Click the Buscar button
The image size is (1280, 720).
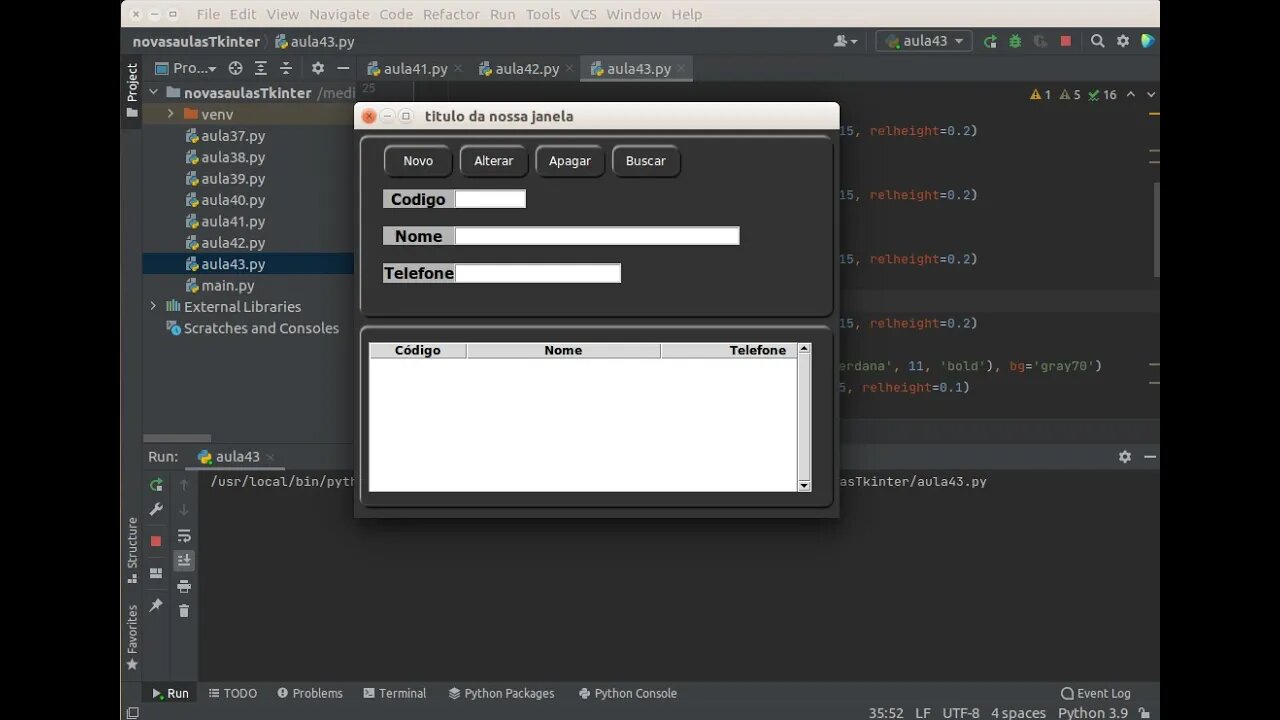point(646,161)
